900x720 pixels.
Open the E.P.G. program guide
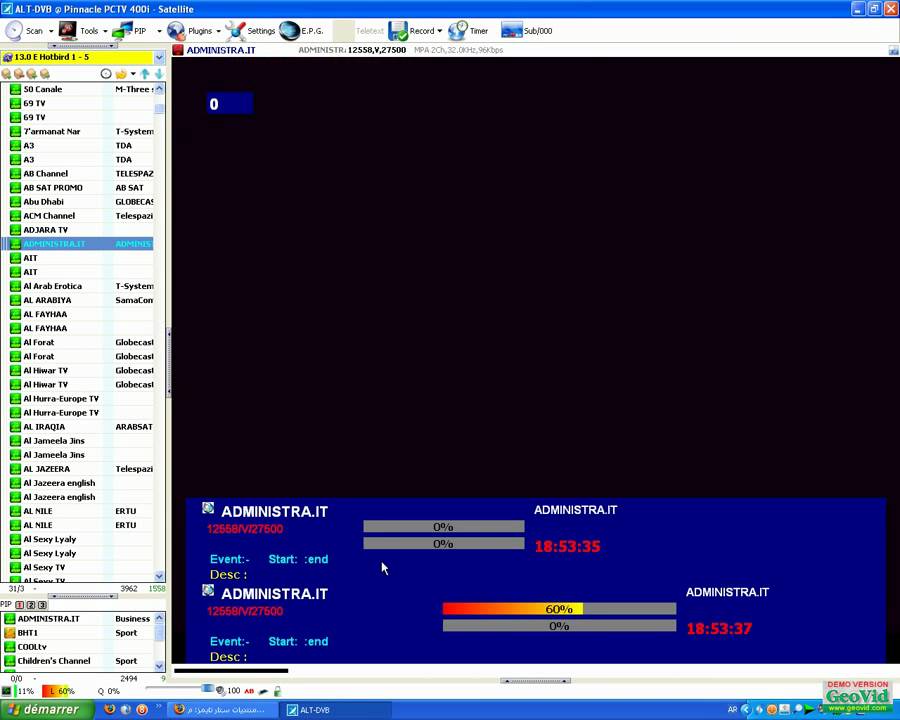(301, 31)
